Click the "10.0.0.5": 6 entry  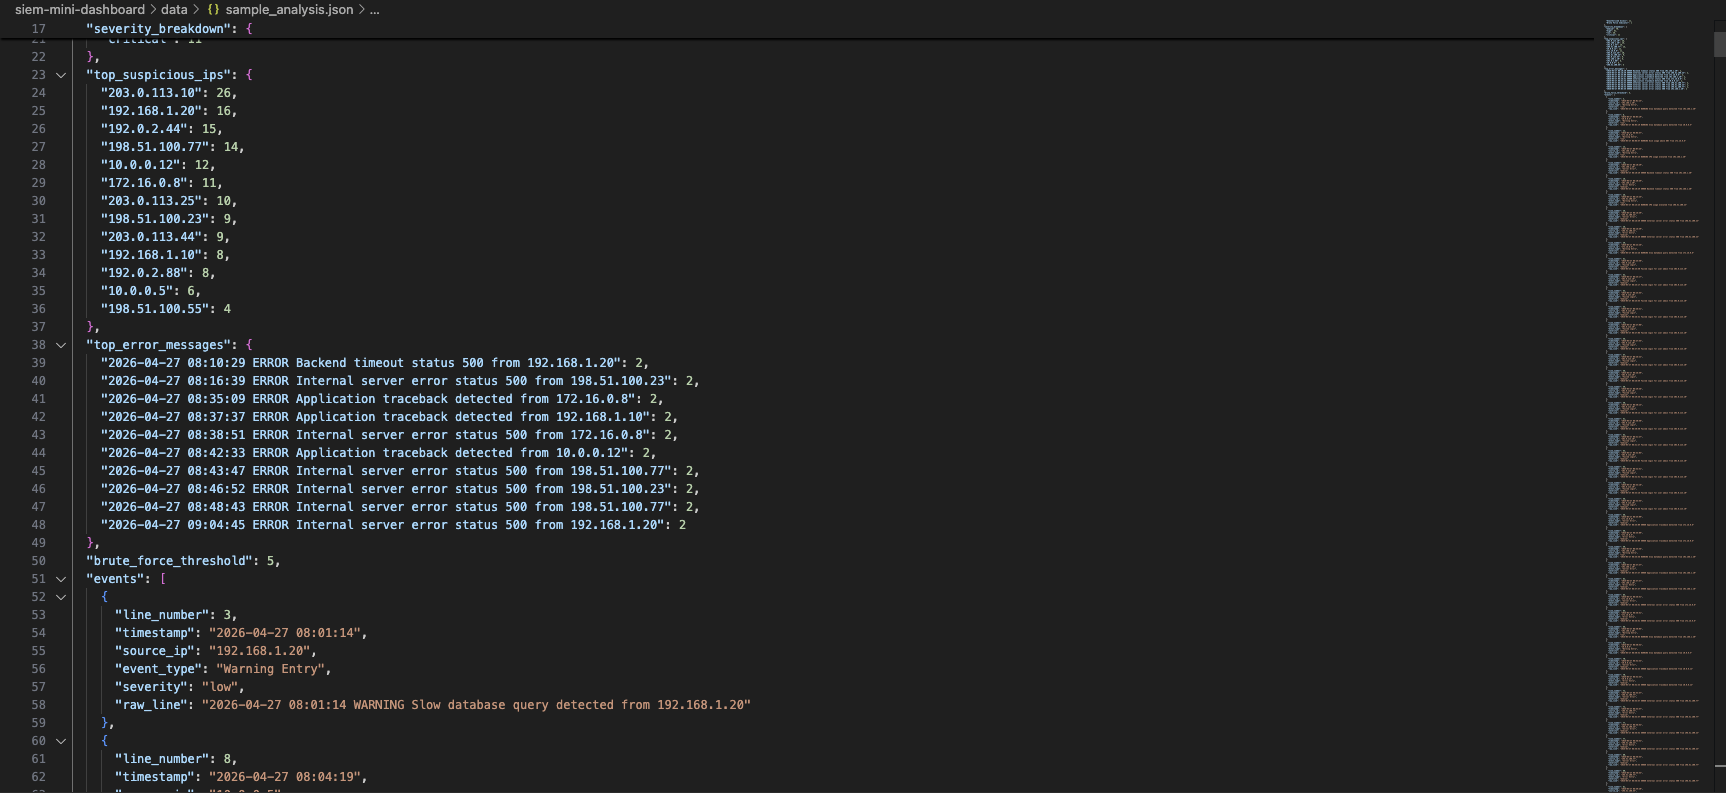[x=150, y=291]
